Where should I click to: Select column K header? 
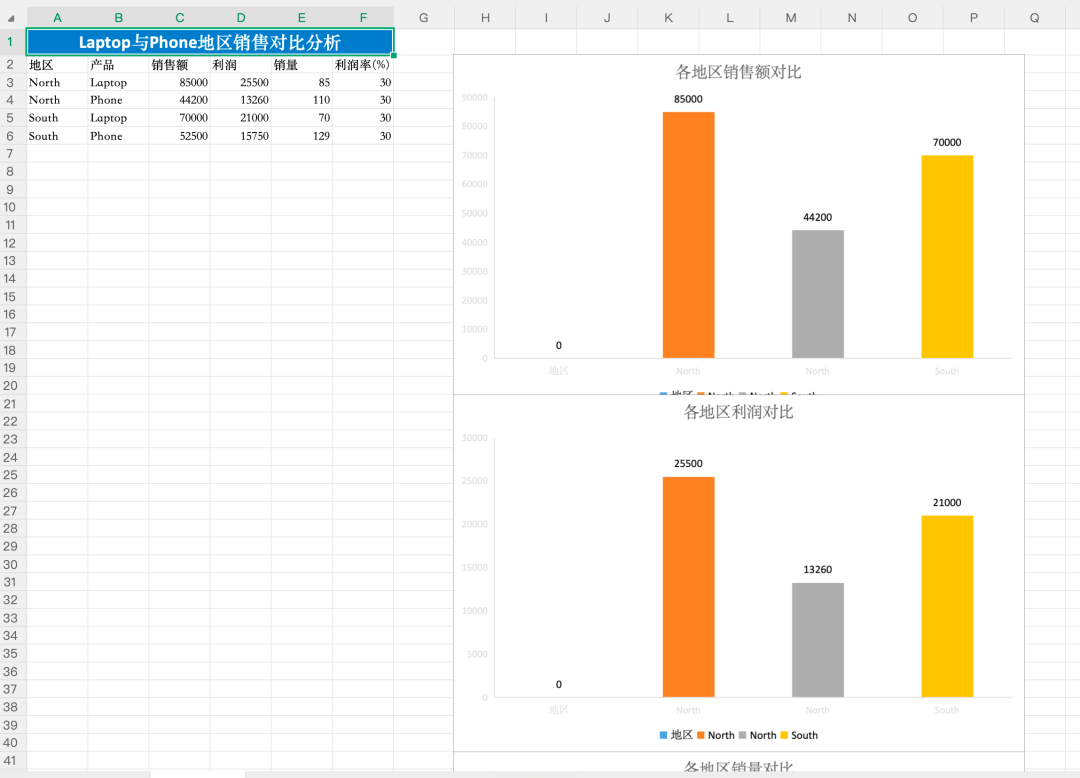[x=668, y=18]
